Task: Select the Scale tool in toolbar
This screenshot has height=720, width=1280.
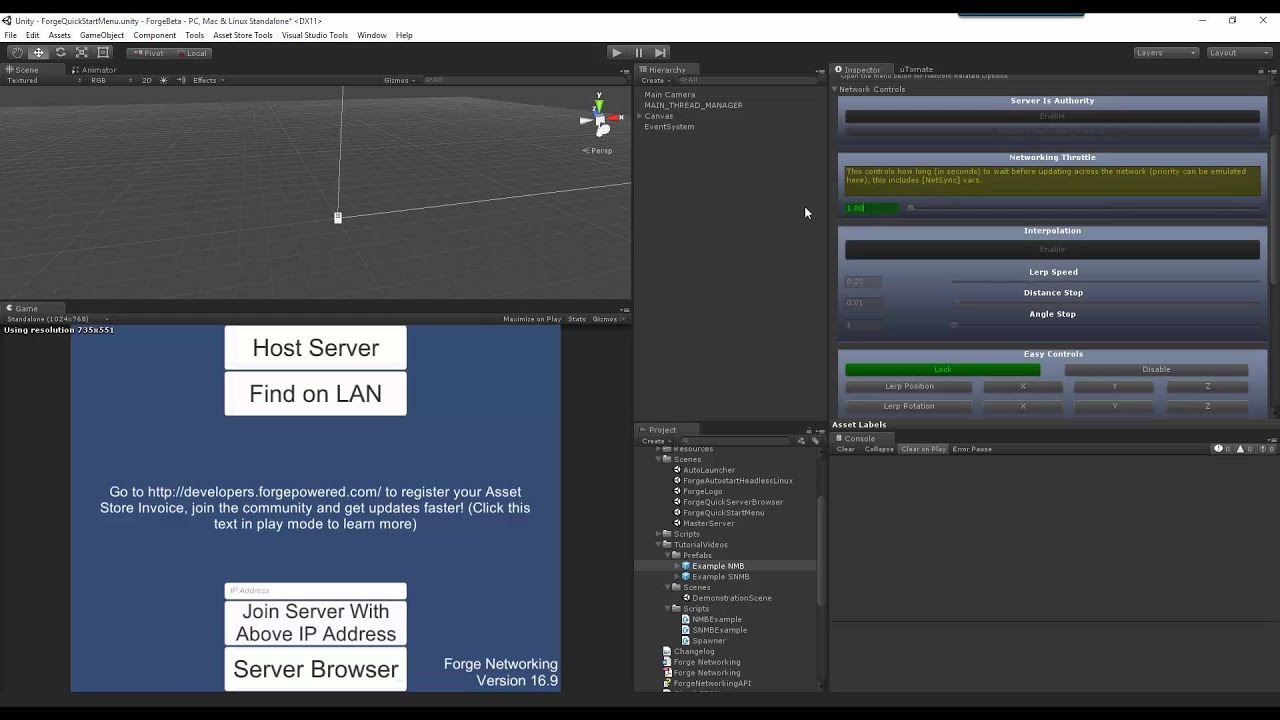Action: coord(82,53)
